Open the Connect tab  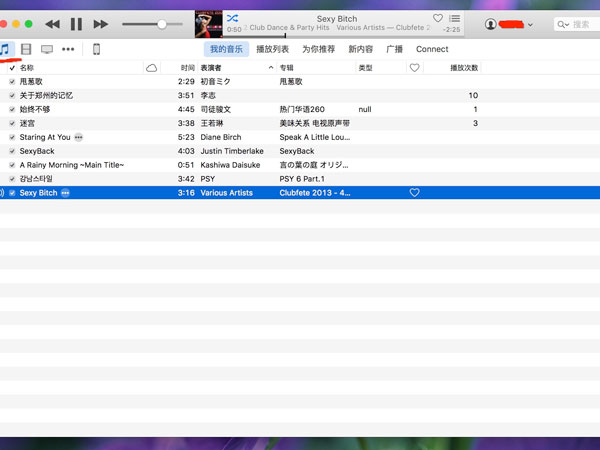click(x=432, y=48)
